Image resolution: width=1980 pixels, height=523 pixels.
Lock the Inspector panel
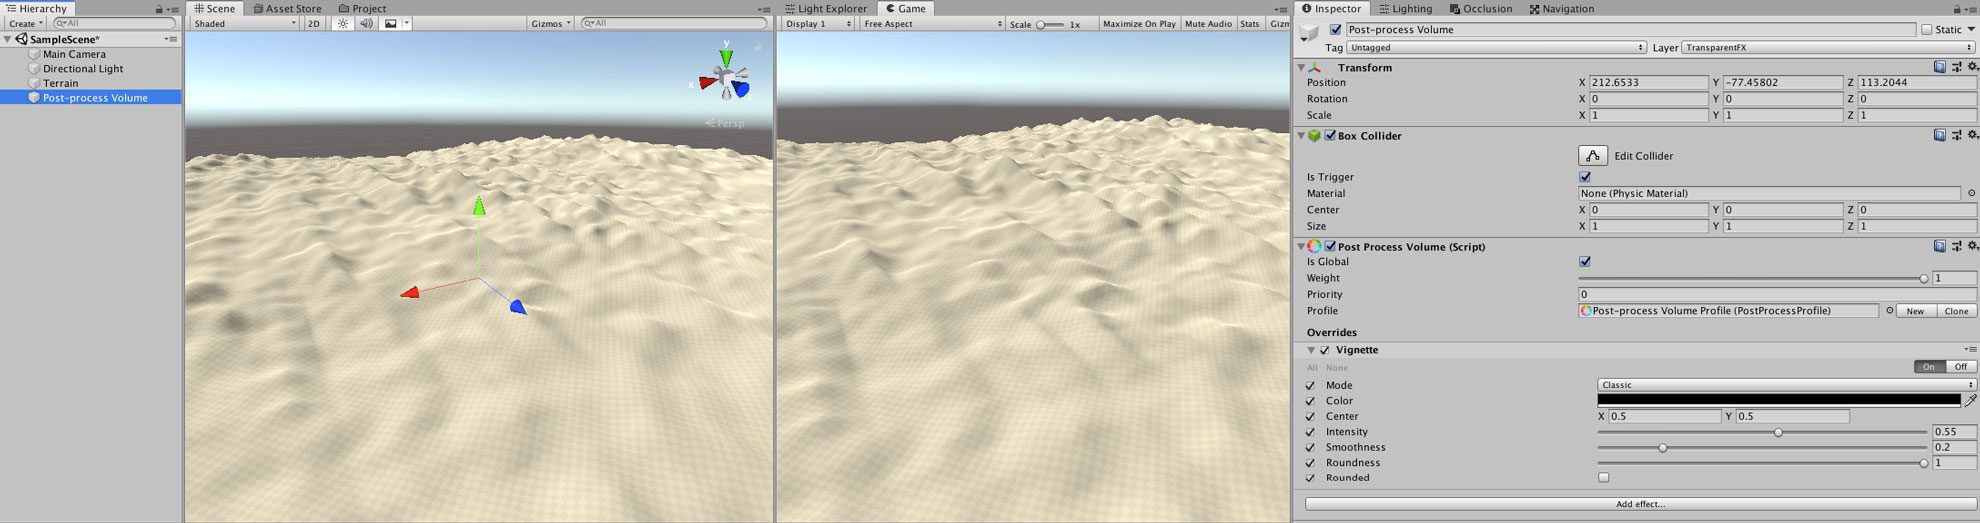(x=1957, y=9)
